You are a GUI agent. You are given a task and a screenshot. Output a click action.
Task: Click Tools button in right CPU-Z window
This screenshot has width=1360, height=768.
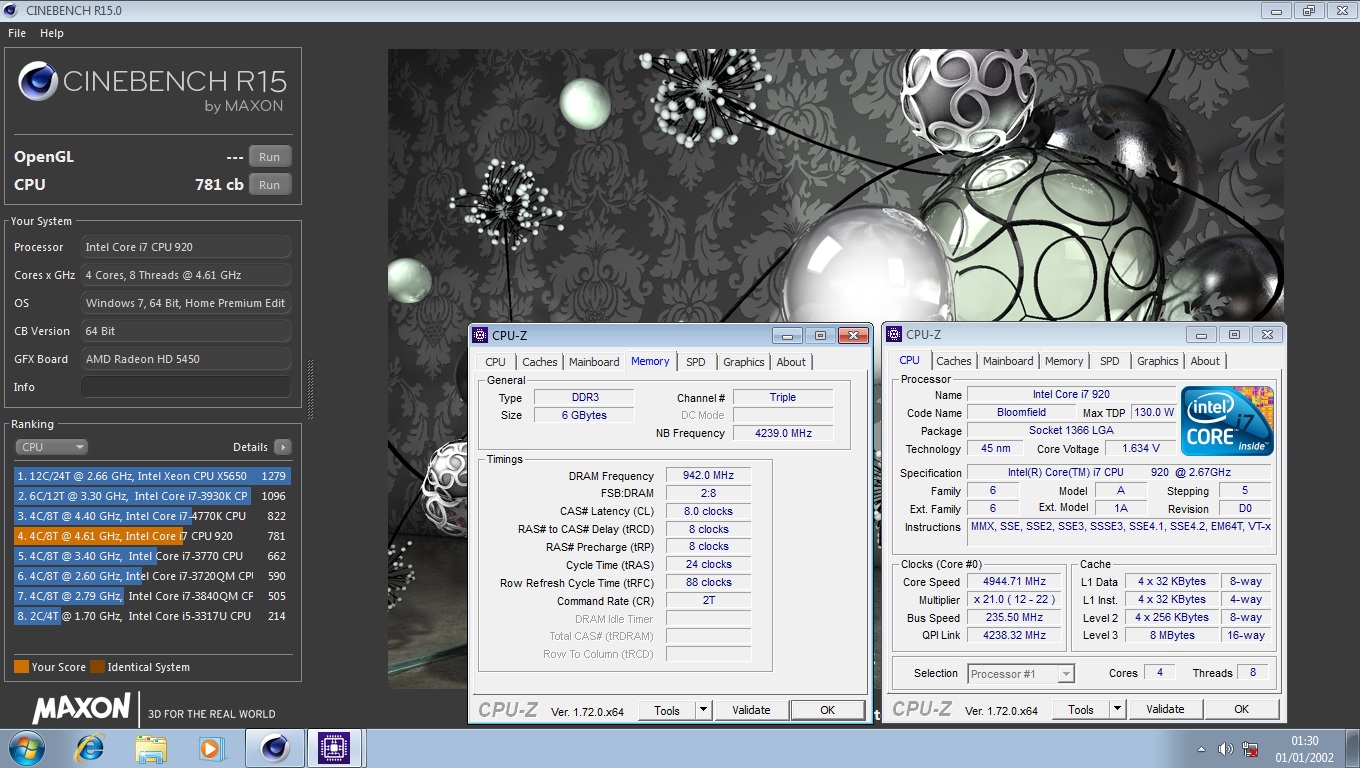tap(1081, 709)
